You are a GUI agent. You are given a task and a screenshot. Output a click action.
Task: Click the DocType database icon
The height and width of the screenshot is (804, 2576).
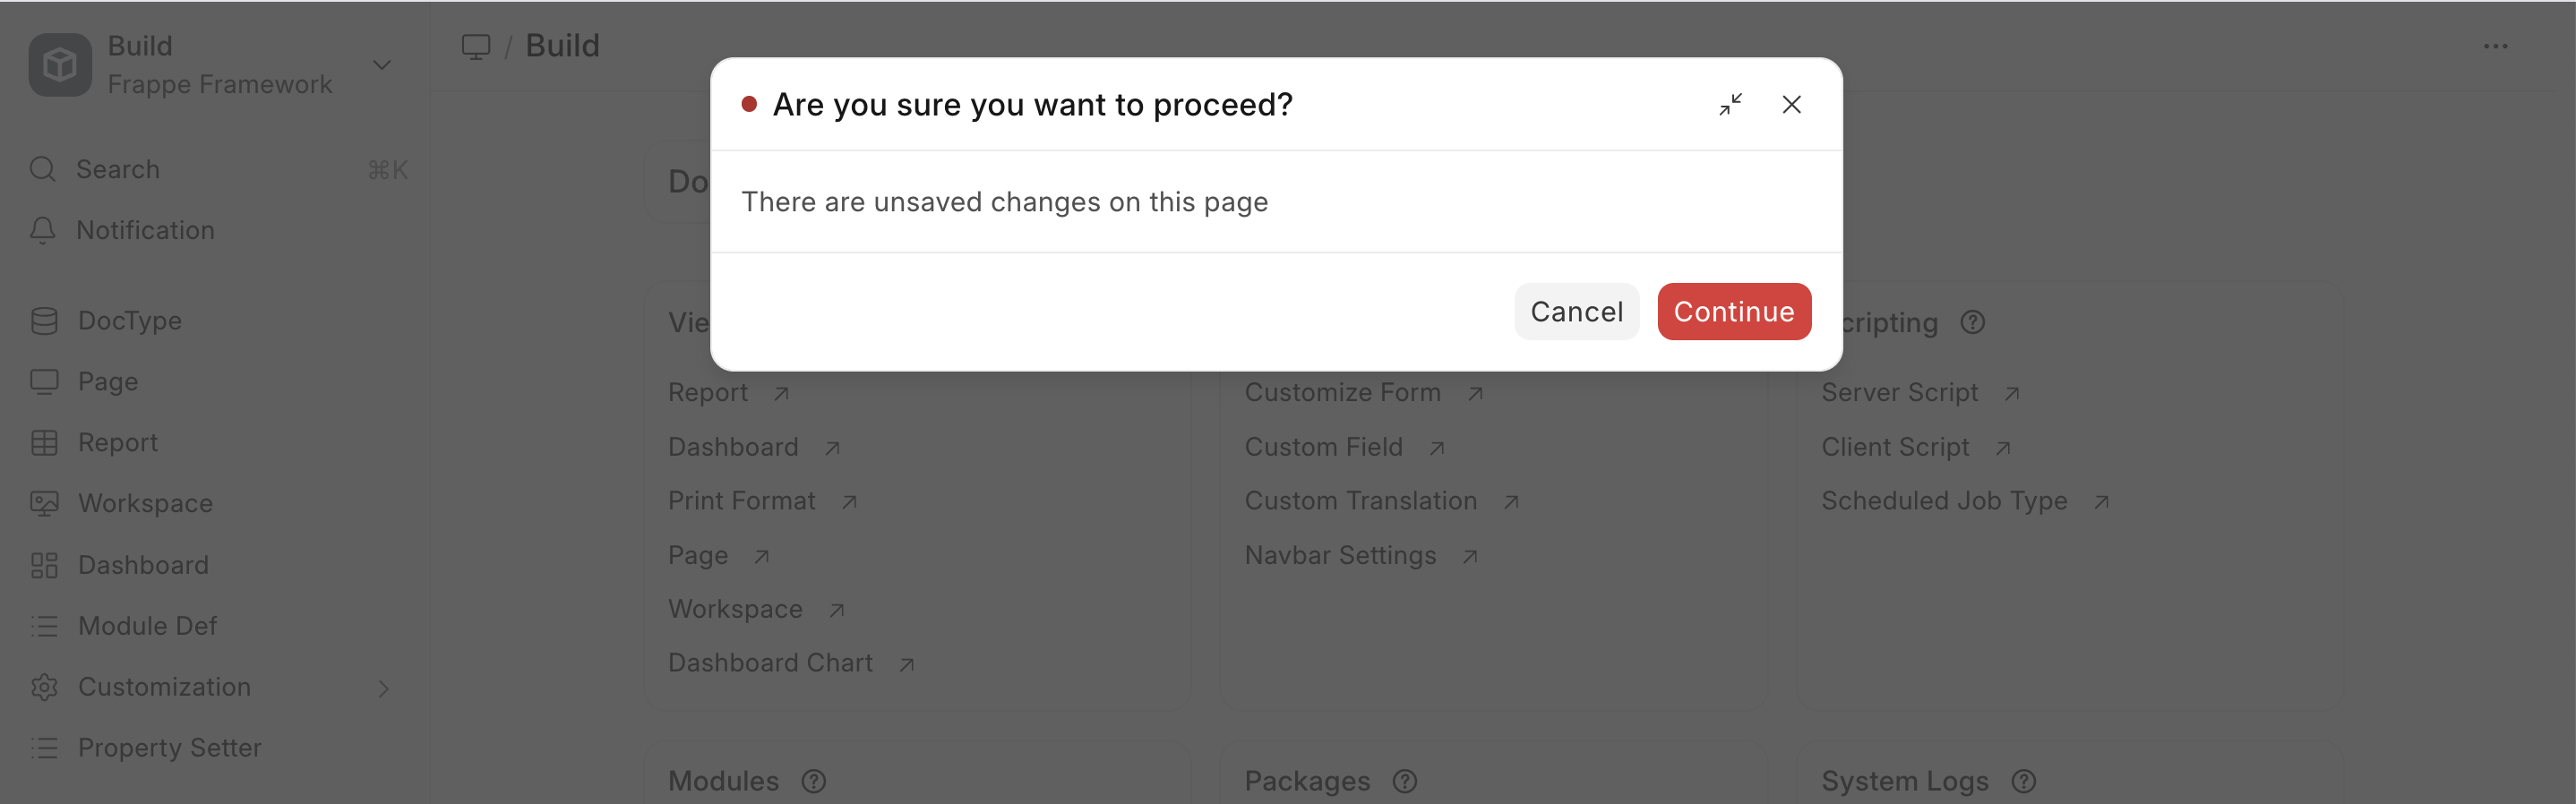pos(44,321)
